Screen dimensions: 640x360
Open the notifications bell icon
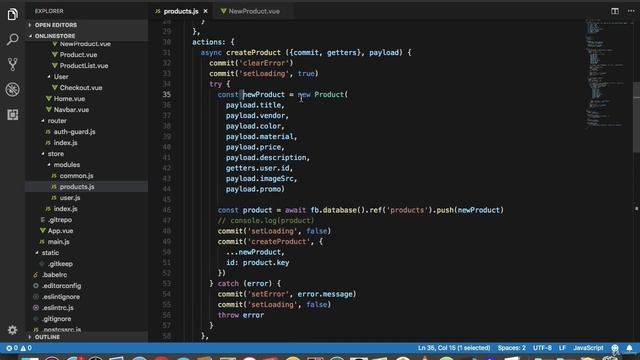click(x=629, y=348)
